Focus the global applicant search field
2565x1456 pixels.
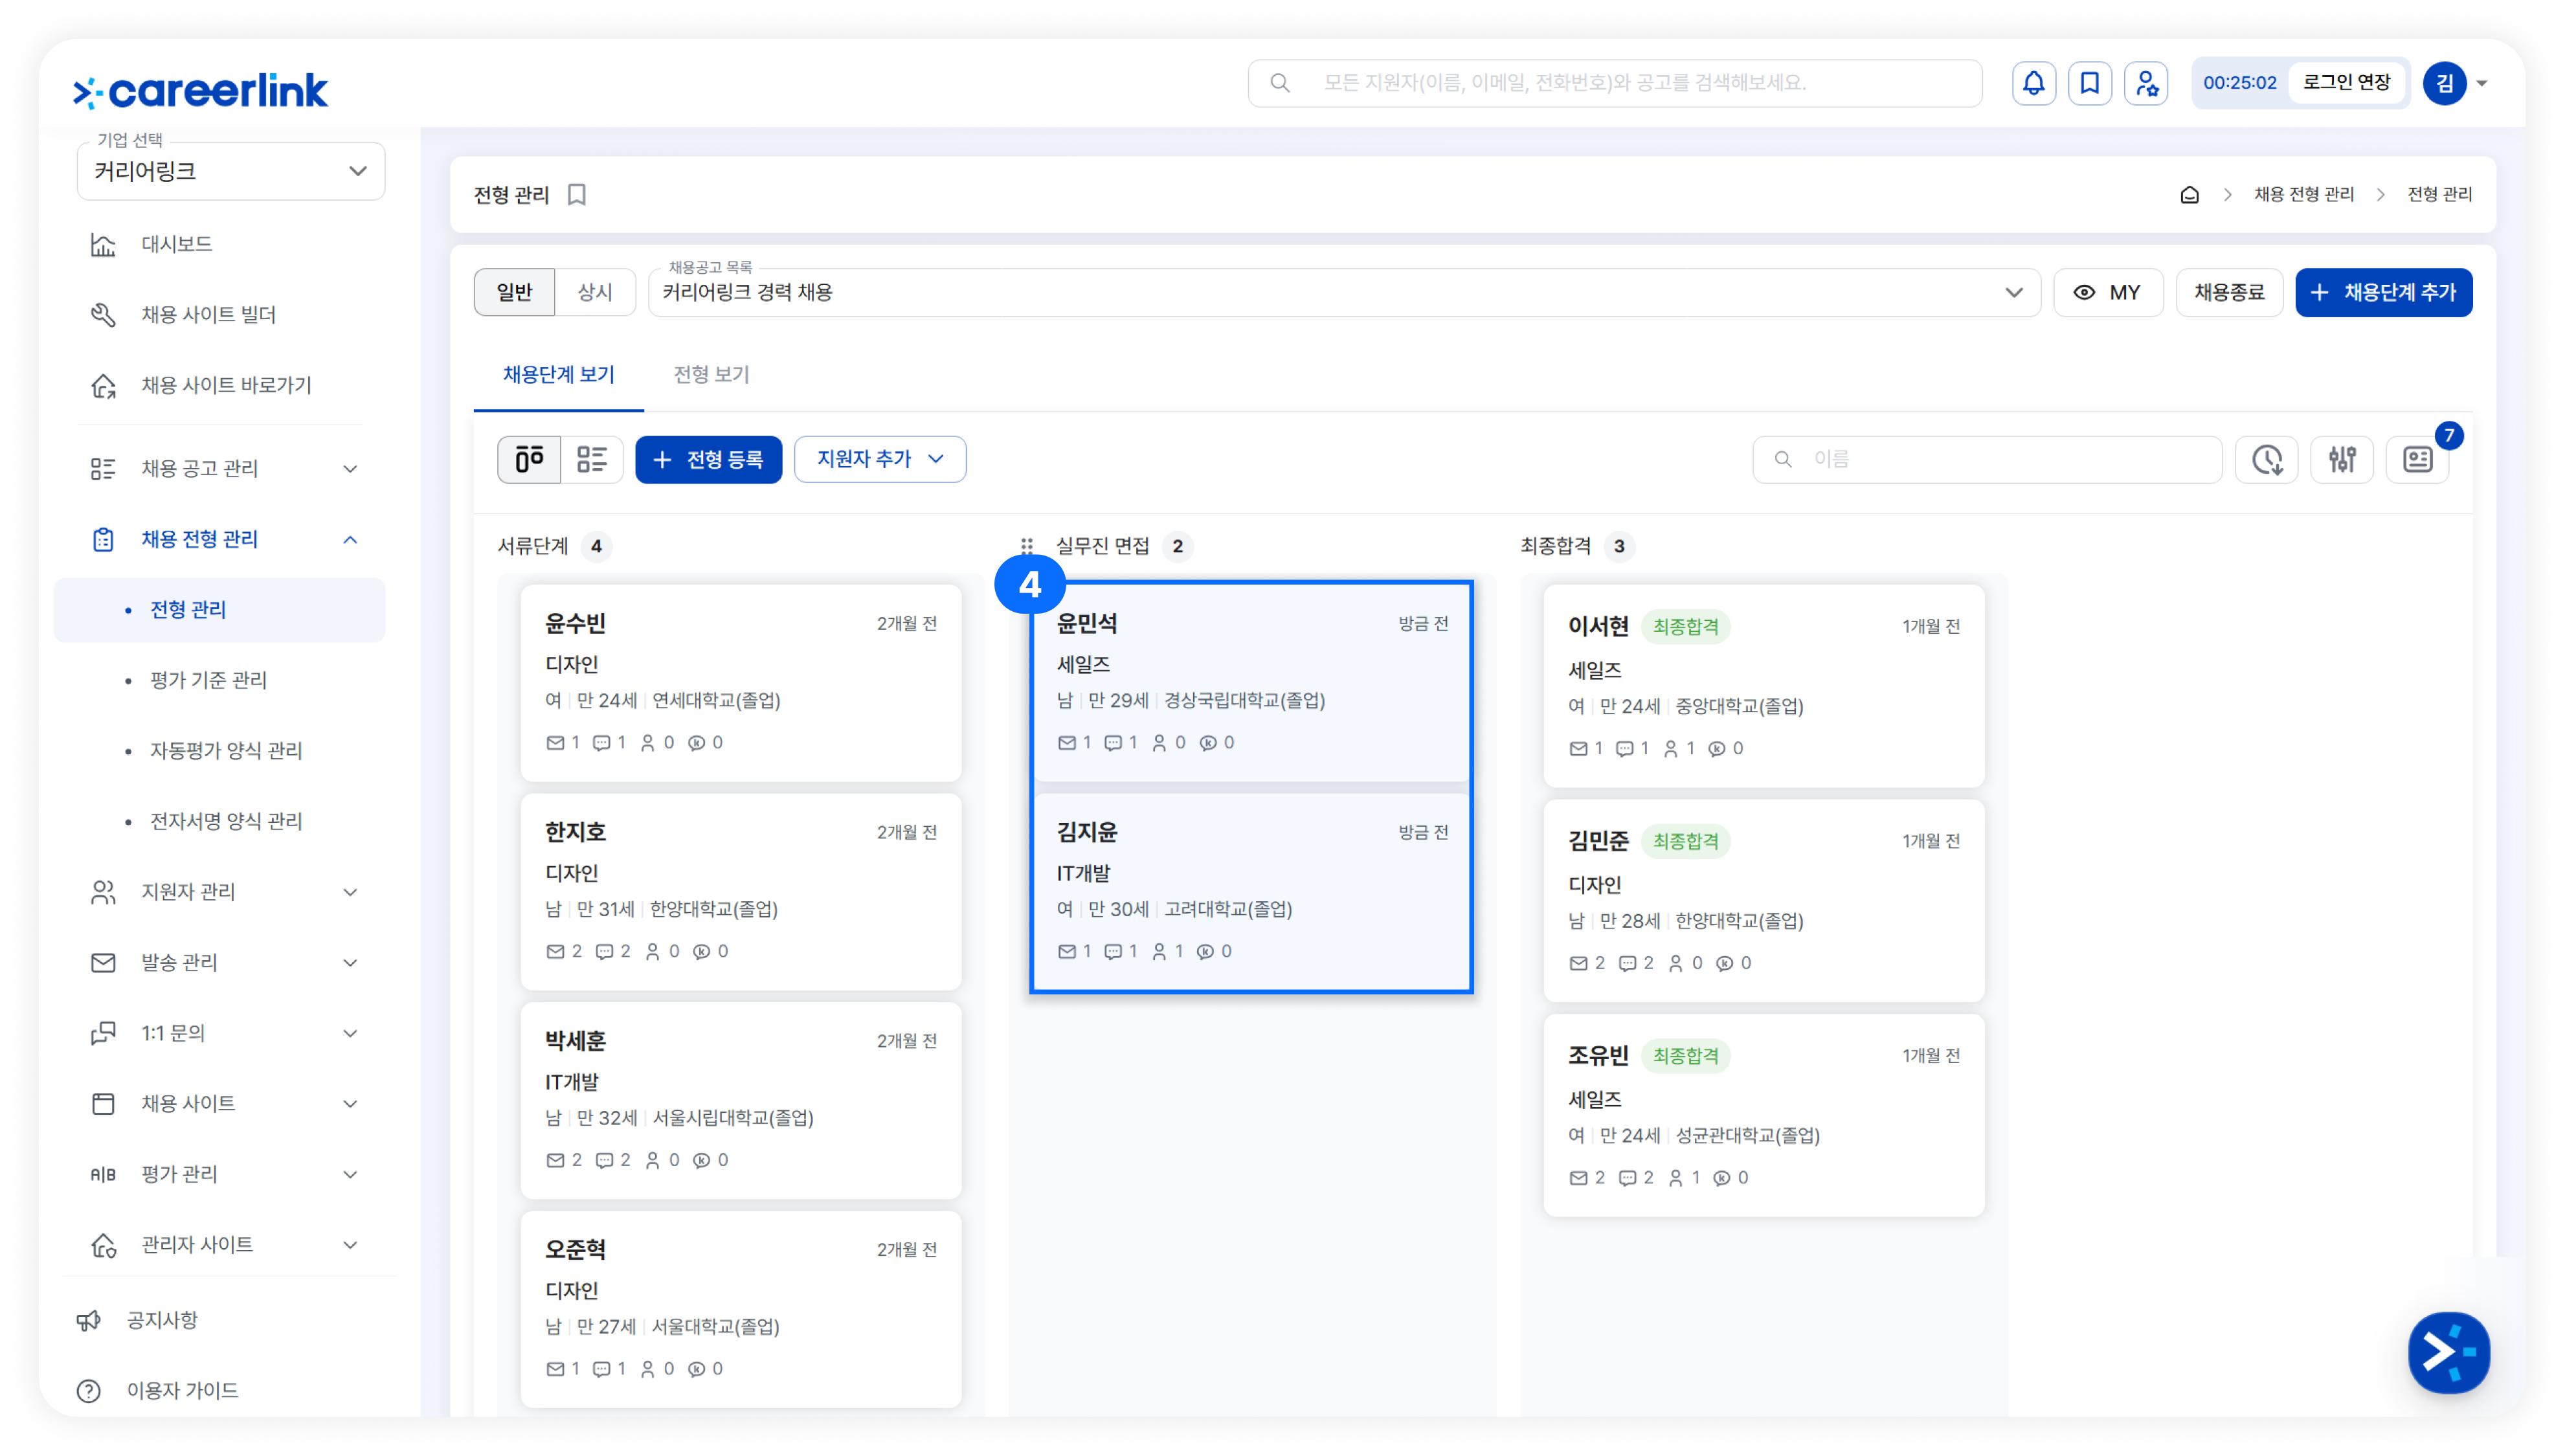[x=1614, y=83]
